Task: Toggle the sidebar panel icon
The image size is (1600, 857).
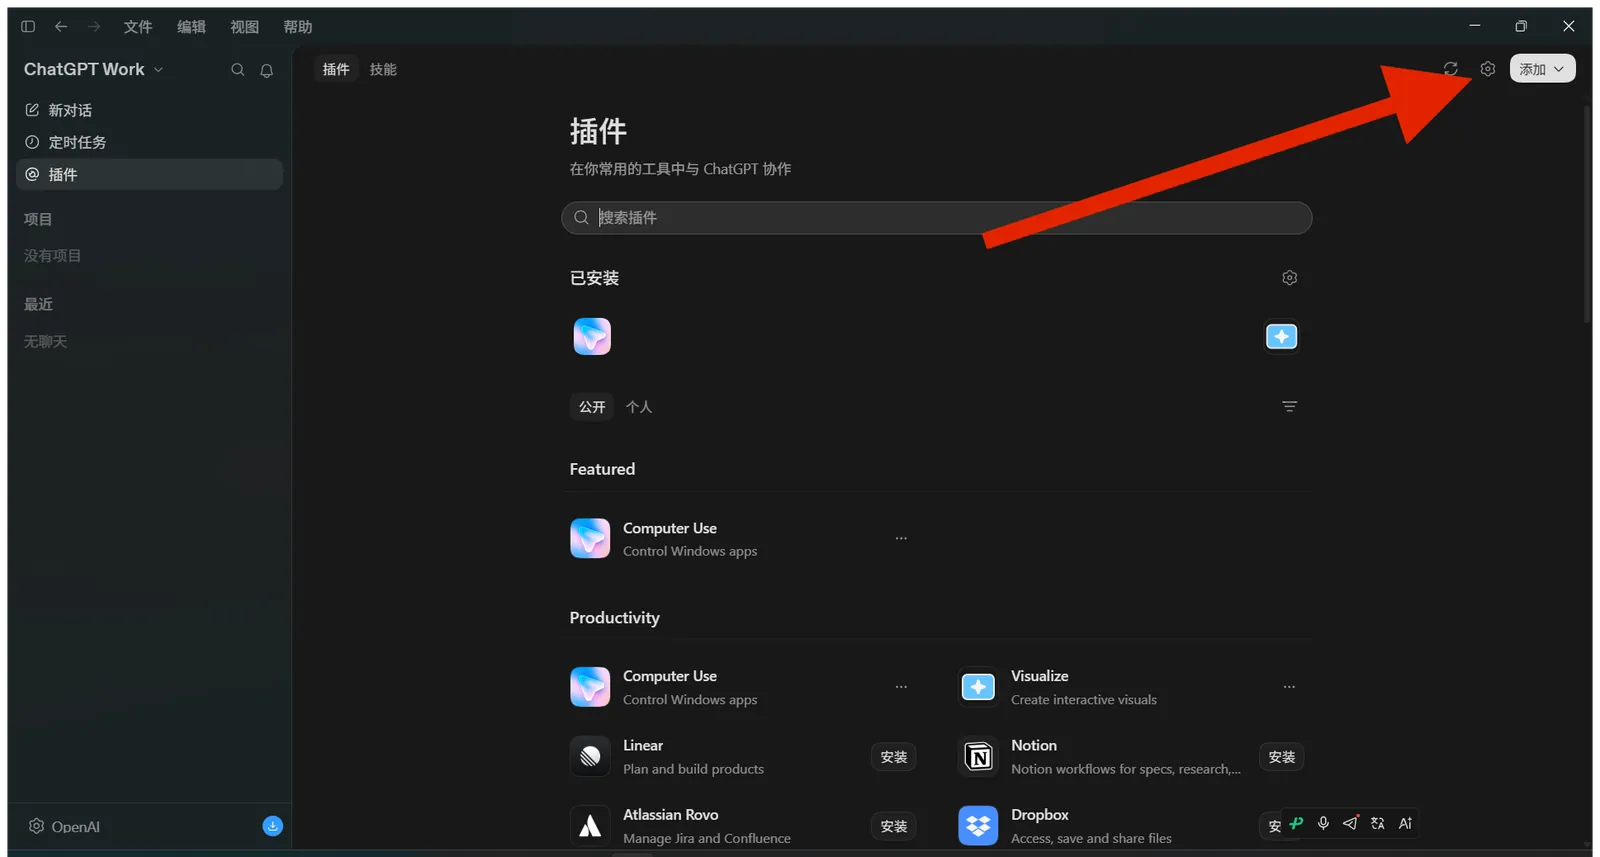Action: [x=28, y=27]
